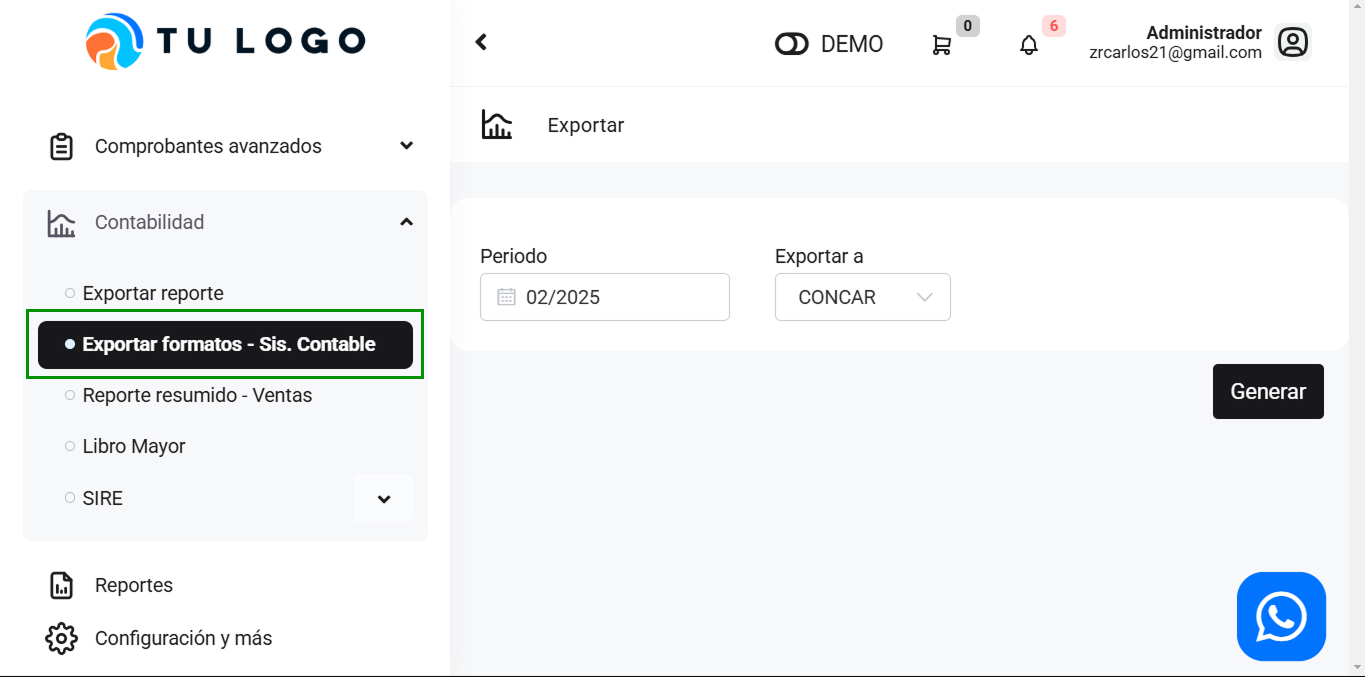
Task: Expand the SIRE submenu arrow
Action: [x=384, y=499]
